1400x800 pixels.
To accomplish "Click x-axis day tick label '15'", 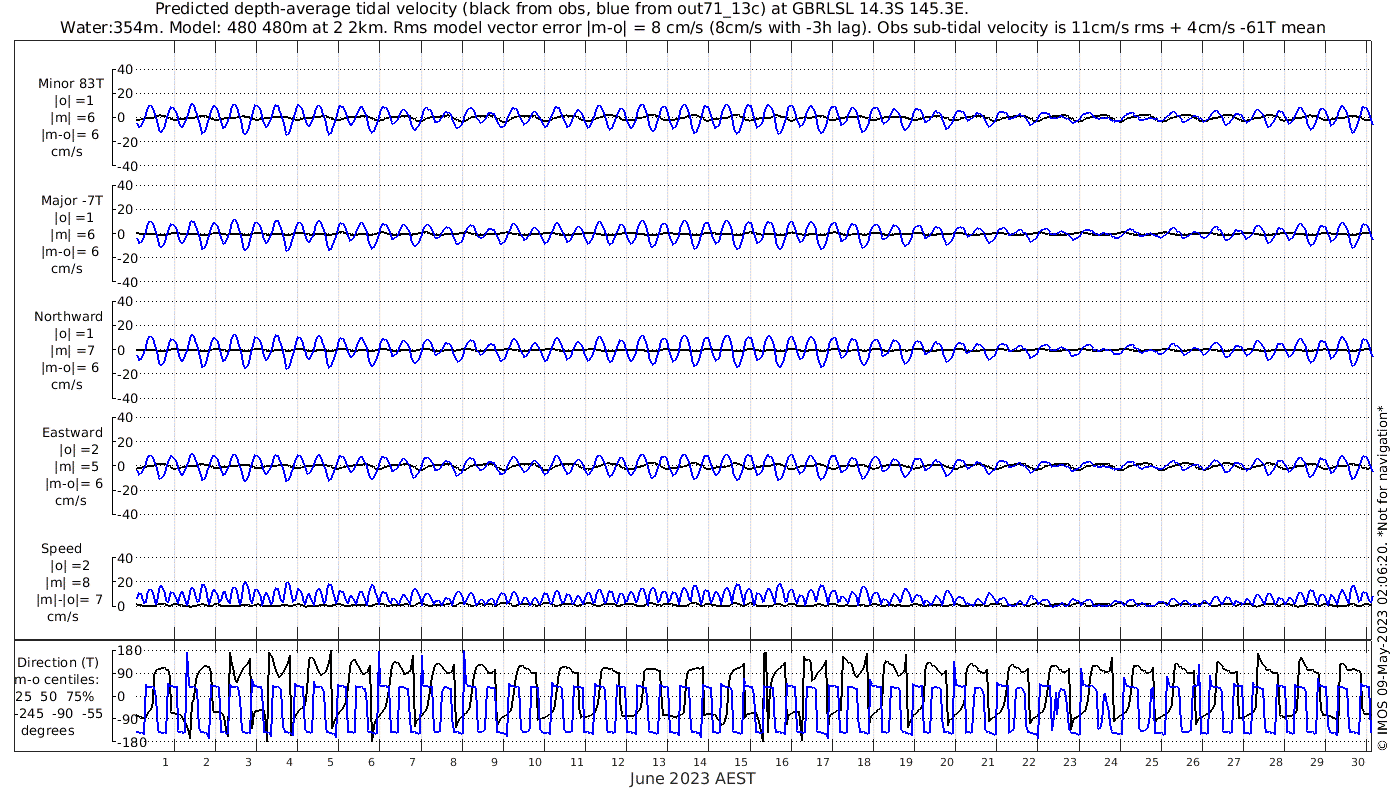I will pyautogui.click(x=741, y=761).
